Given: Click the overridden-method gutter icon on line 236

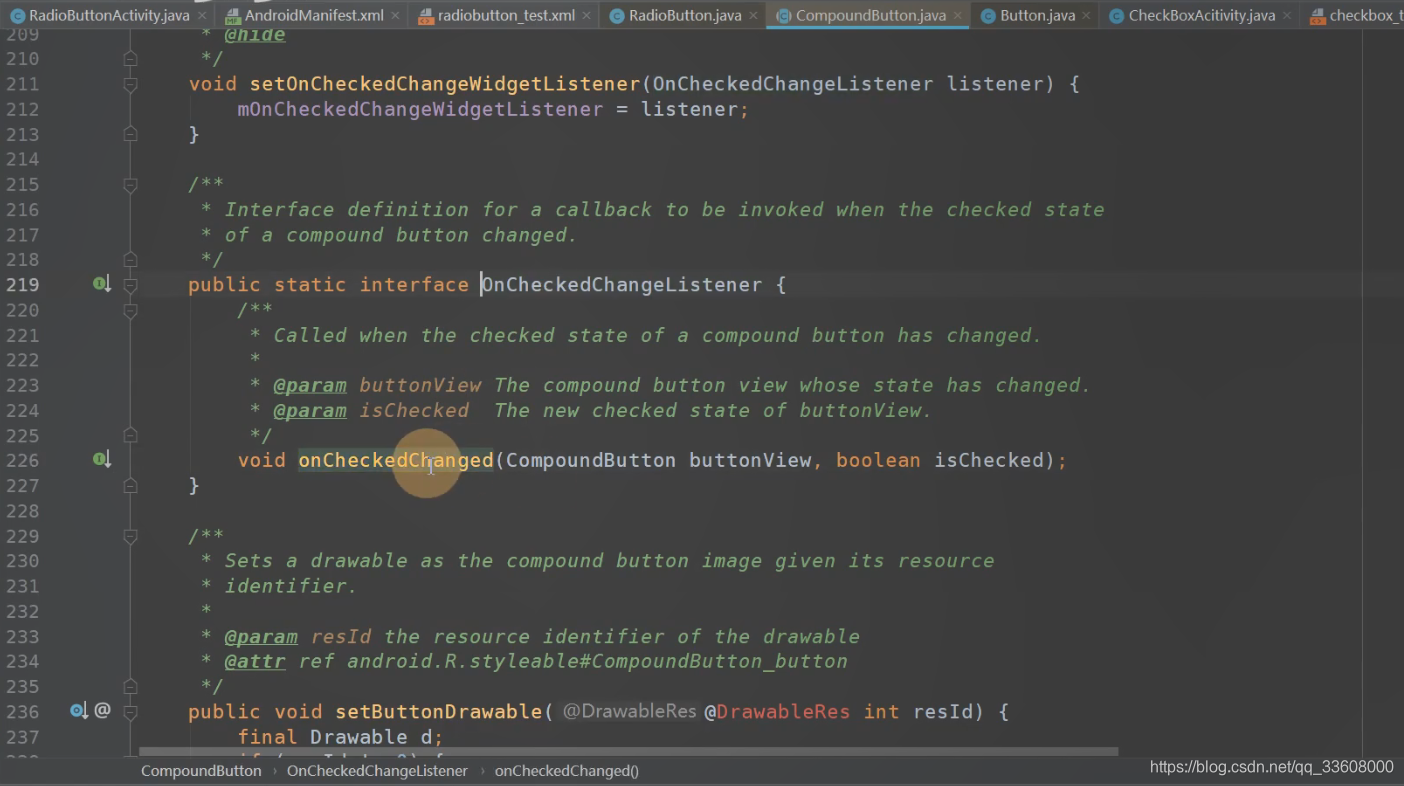Looking at the screenshot, I should [79, 711].
